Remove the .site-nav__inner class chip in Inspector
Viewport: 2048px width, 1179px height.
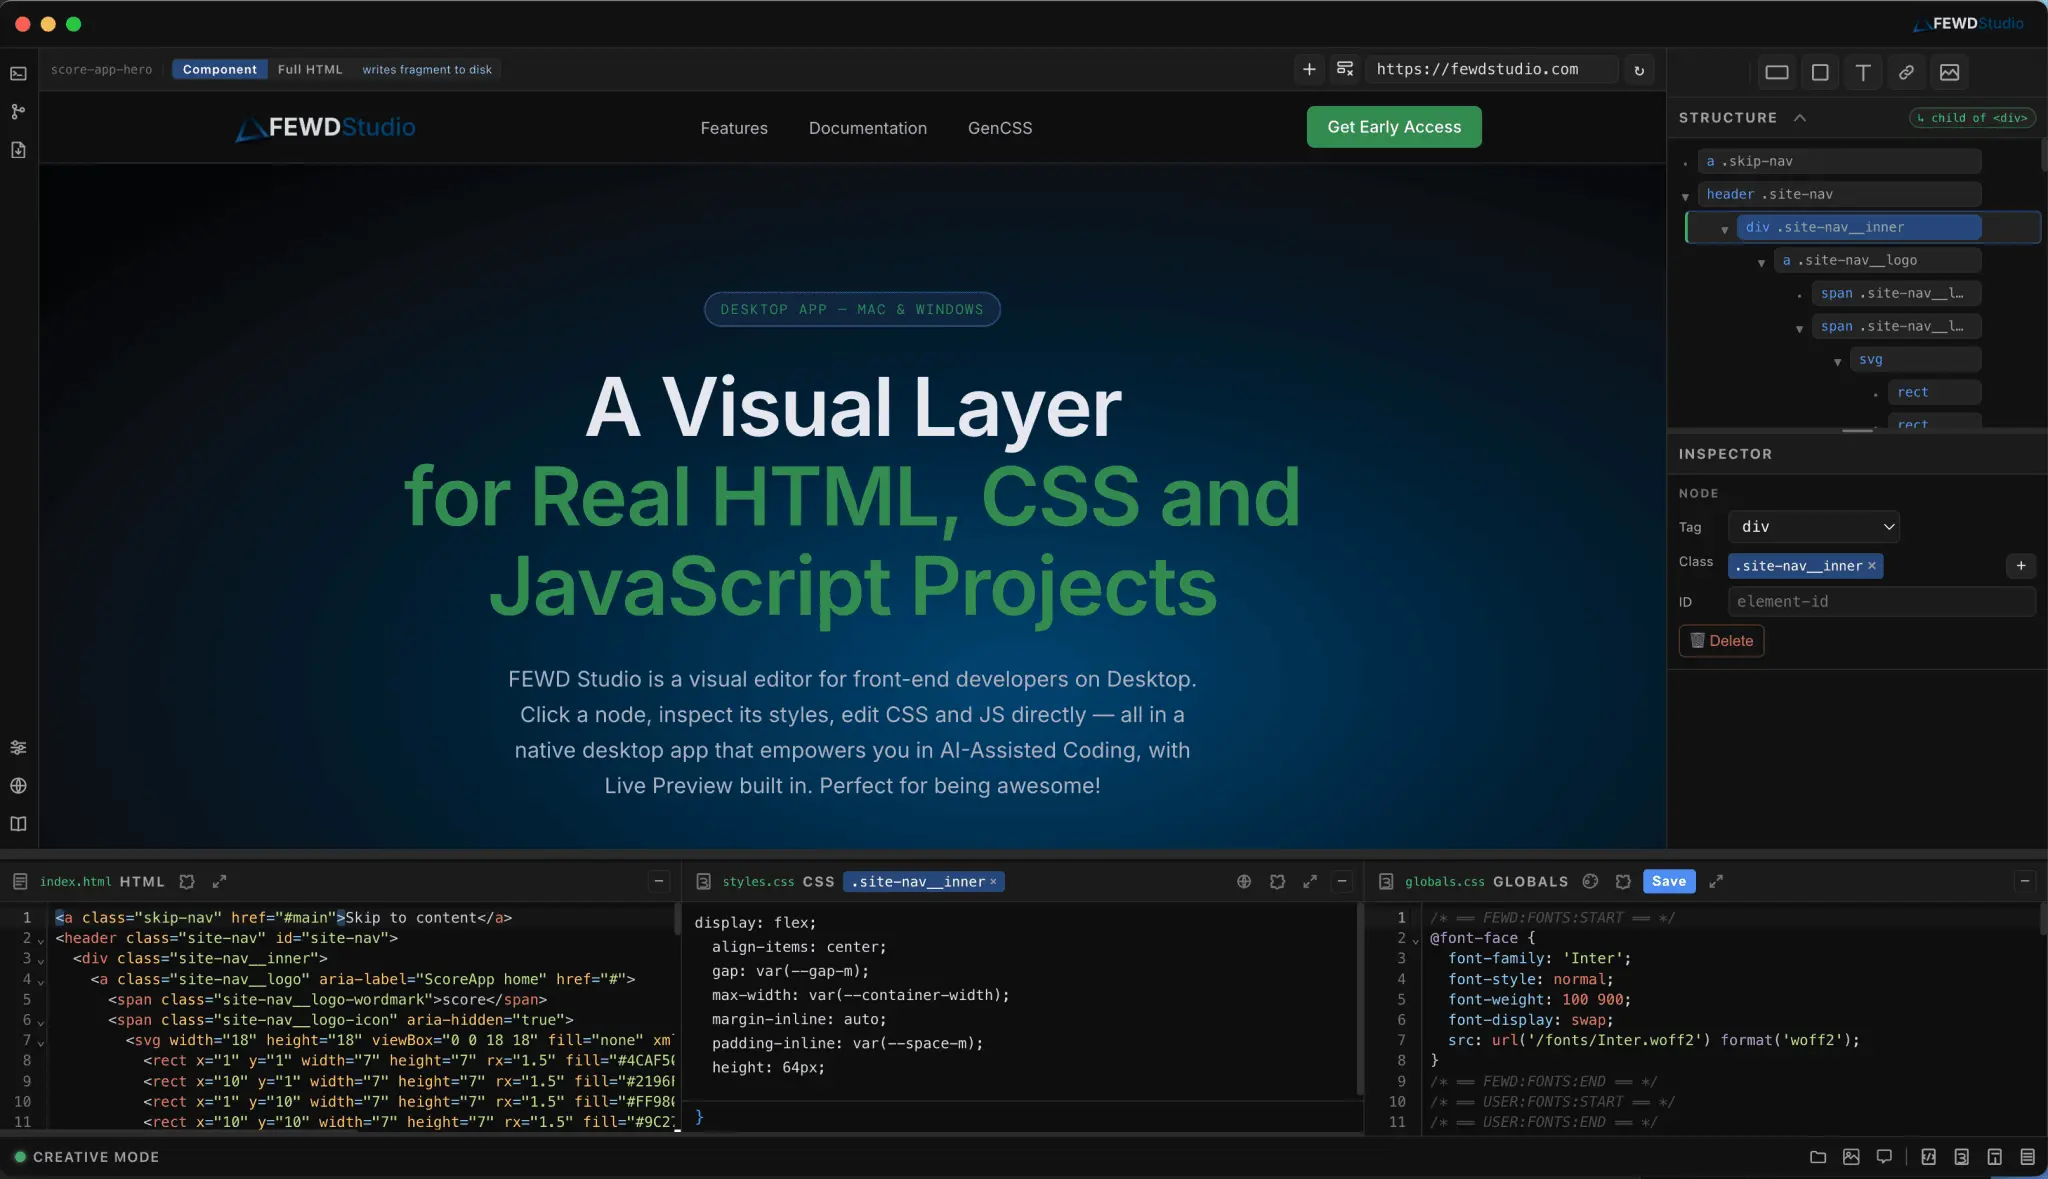pyautogui.click(x=1872, y=566)
